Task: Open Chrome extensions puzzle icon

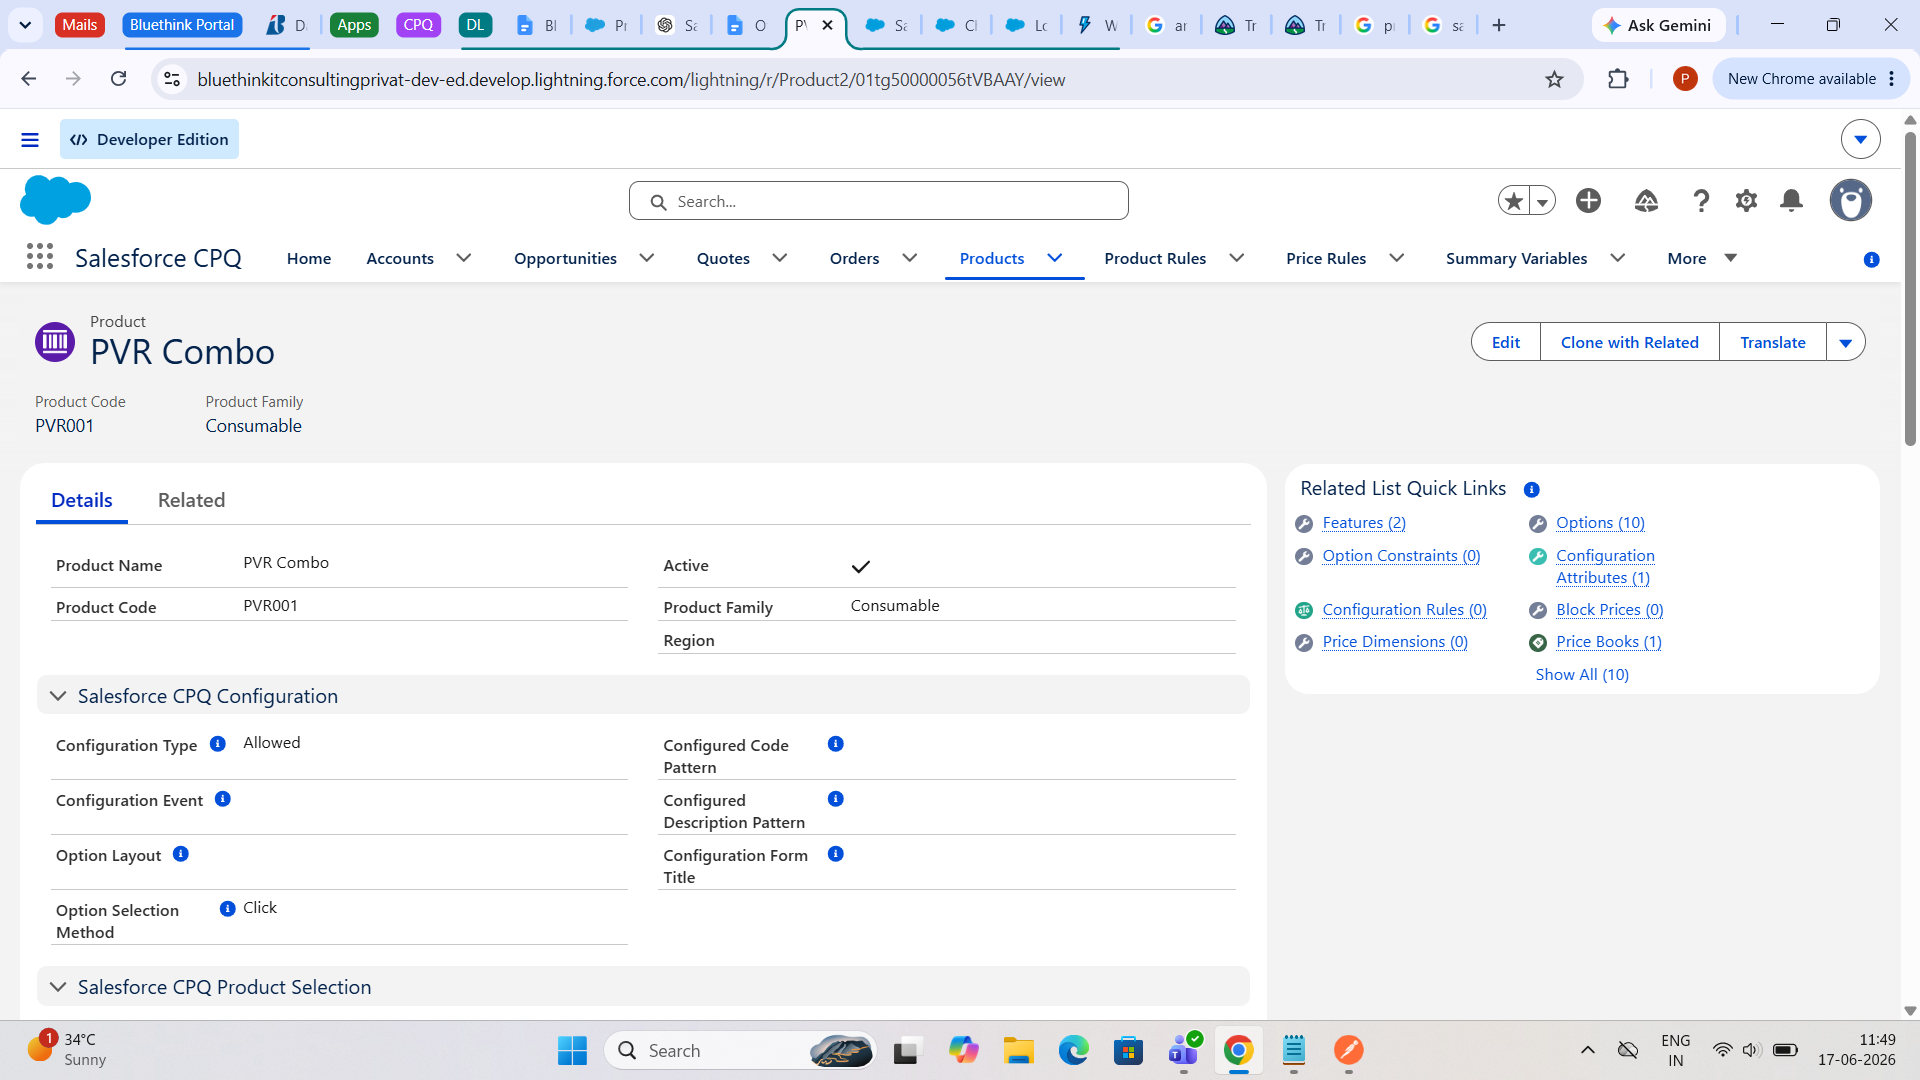Action: point(1618,79)
